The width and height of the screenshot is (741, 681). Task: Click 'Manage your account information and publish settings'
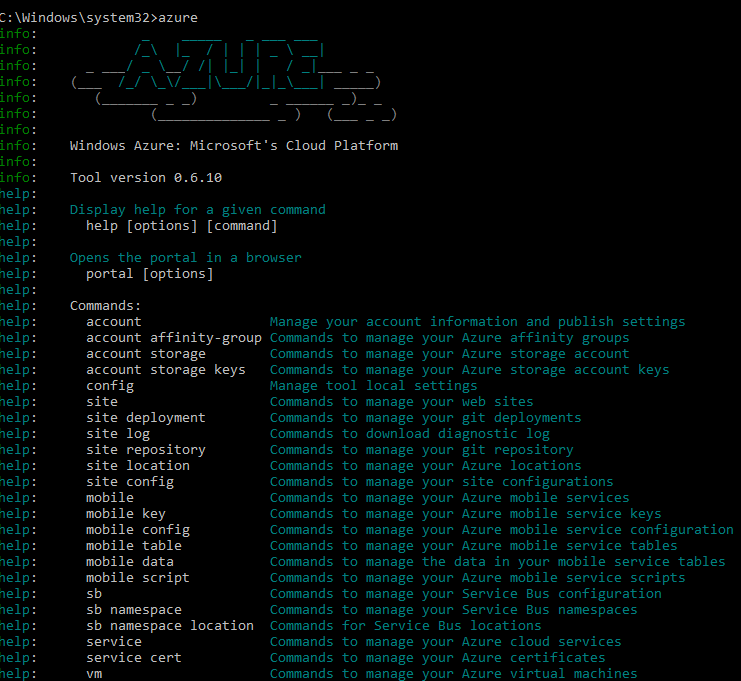[477, 322]
